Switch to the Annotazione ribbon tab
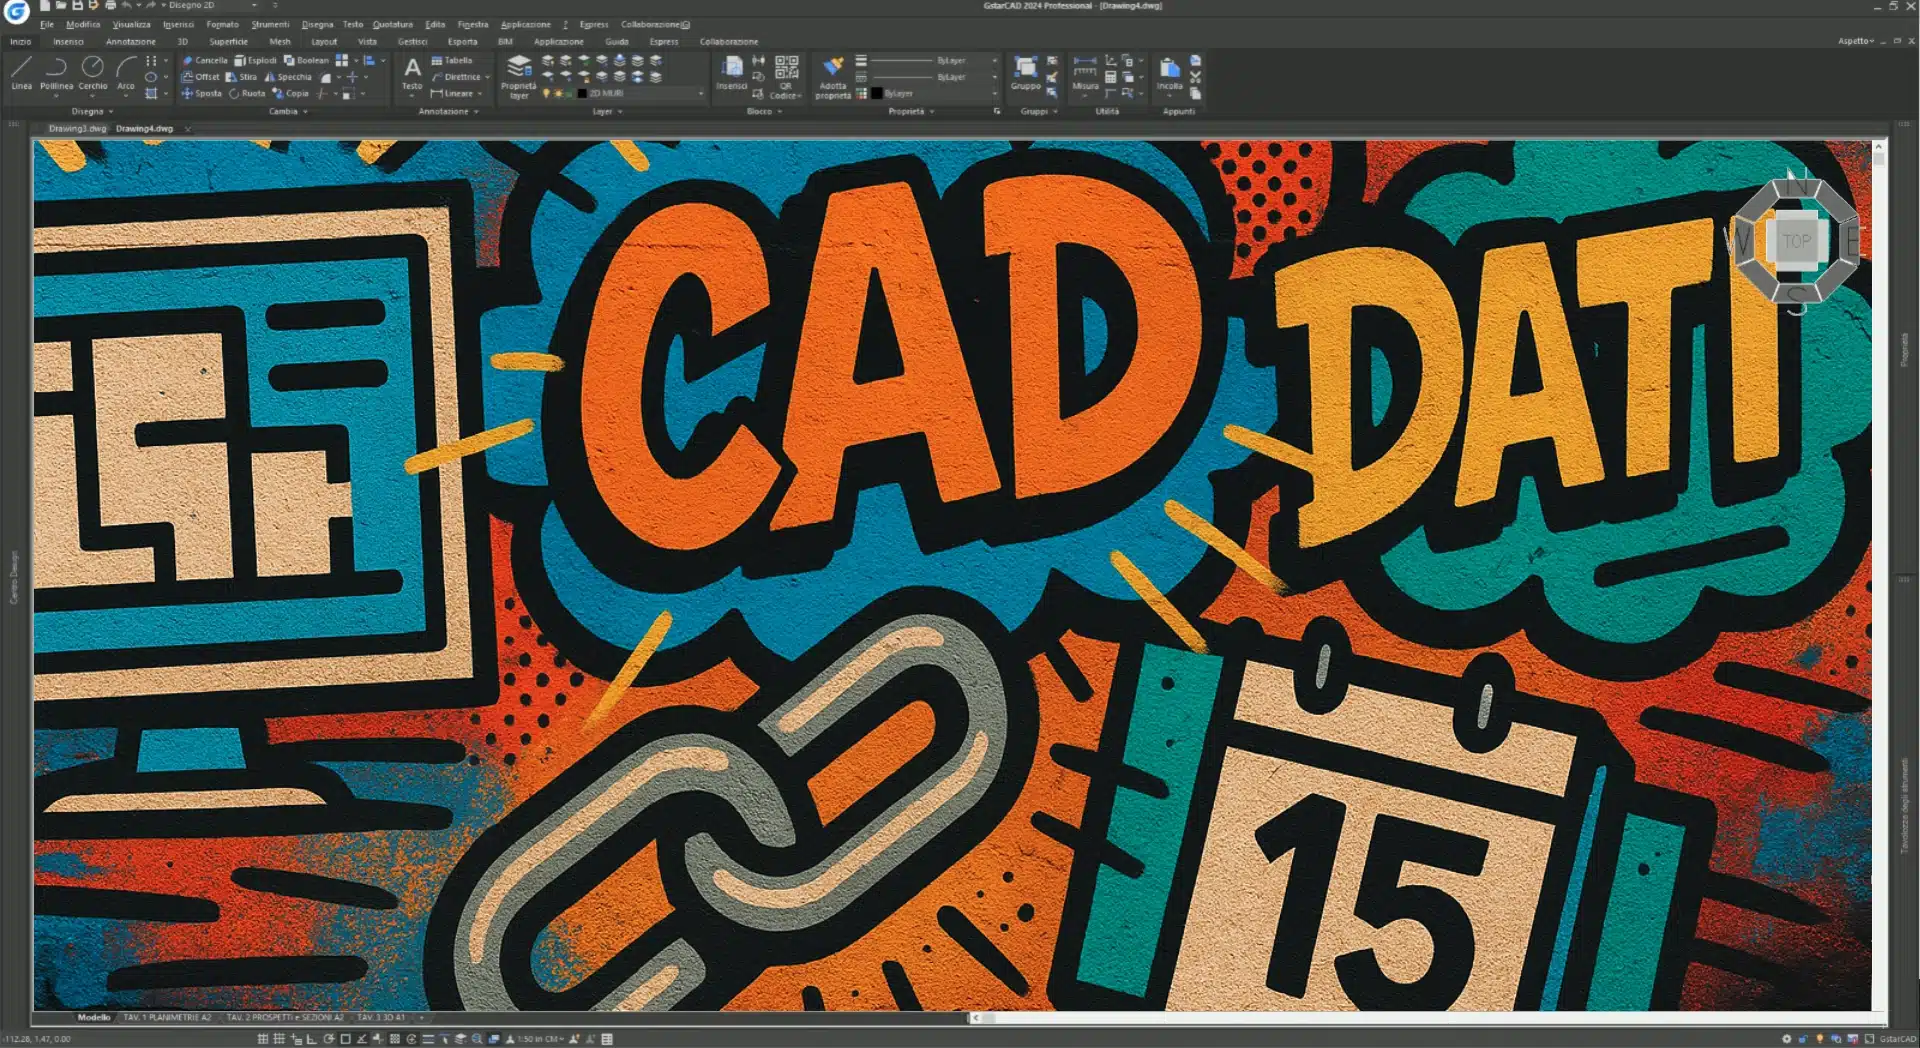The width and height of the screenshot is (1920, 1048). tap(131, 41)
